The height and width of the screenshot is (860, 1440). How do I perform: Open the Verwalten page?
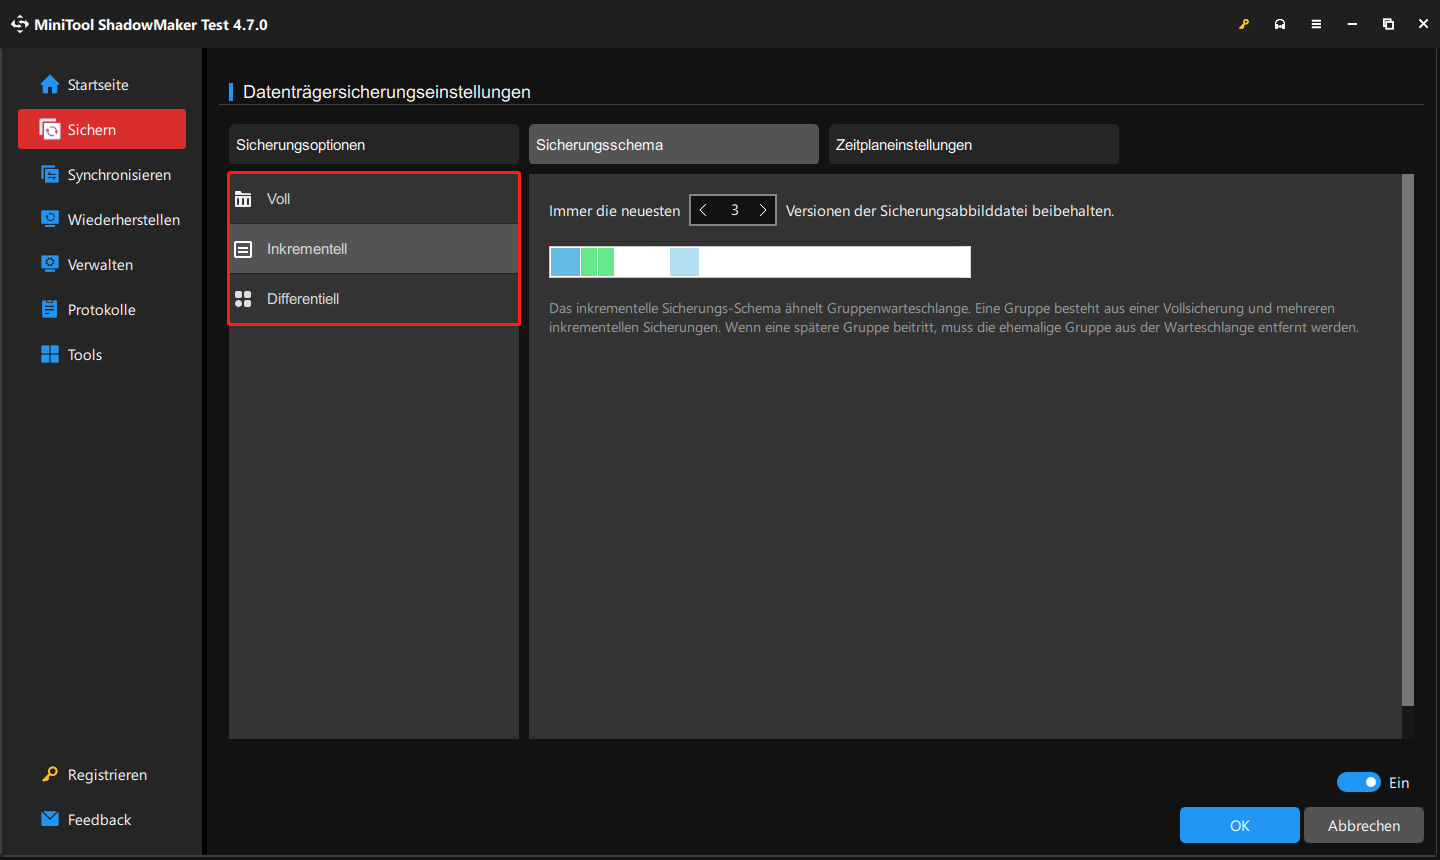pyautogui.click(x=102, y=265)
